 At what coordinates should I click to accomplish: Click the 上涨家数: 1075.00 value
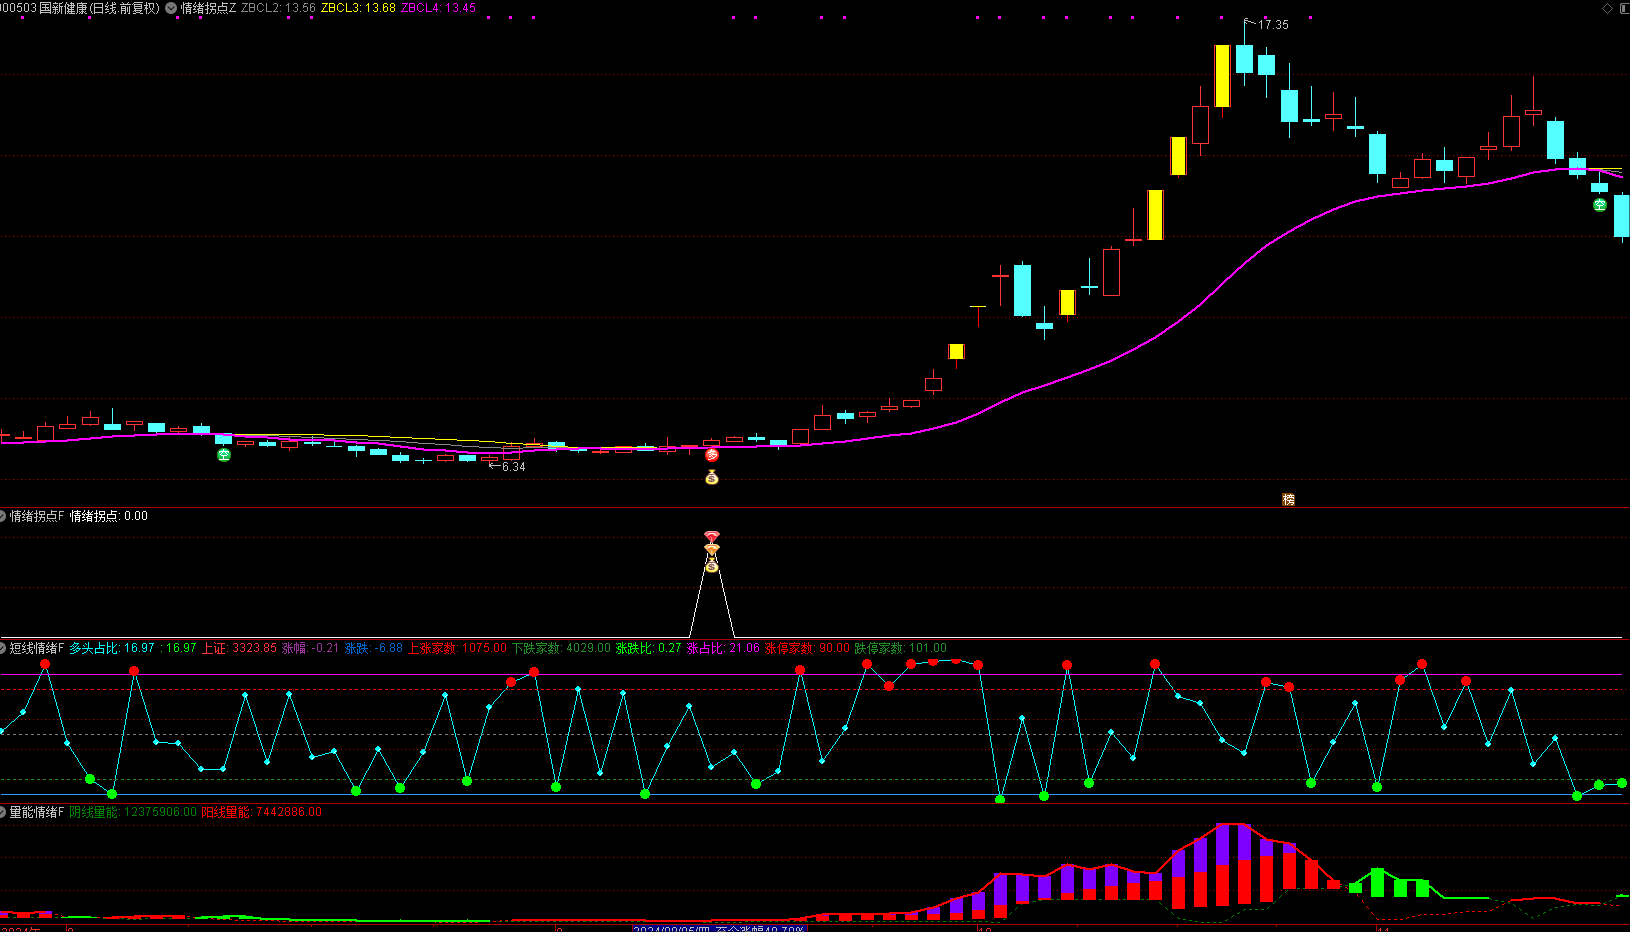457,649
